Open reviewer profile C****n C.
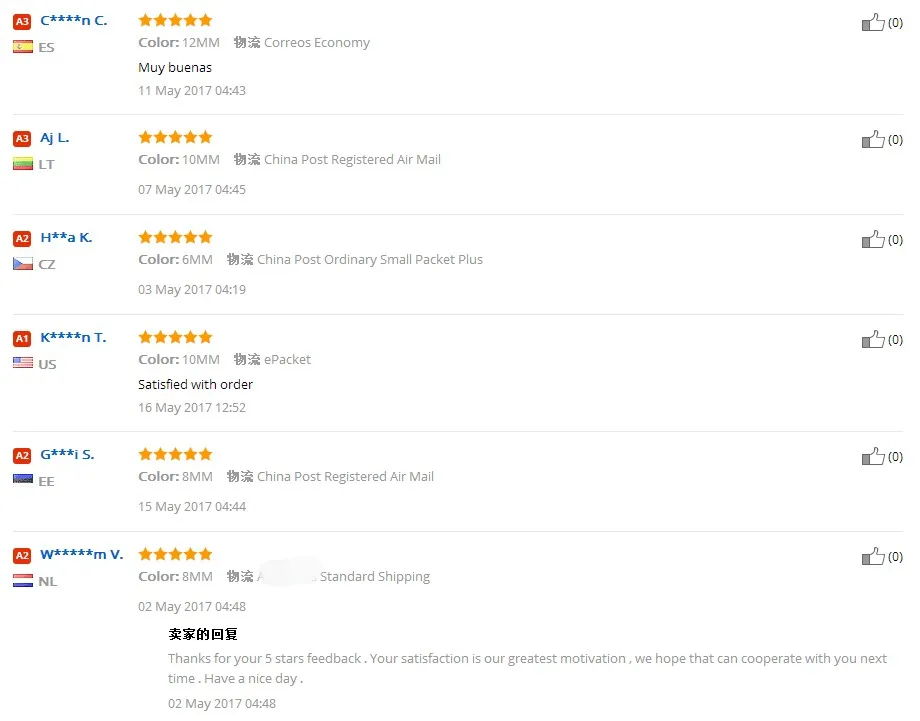 click(x=73, y=21)
